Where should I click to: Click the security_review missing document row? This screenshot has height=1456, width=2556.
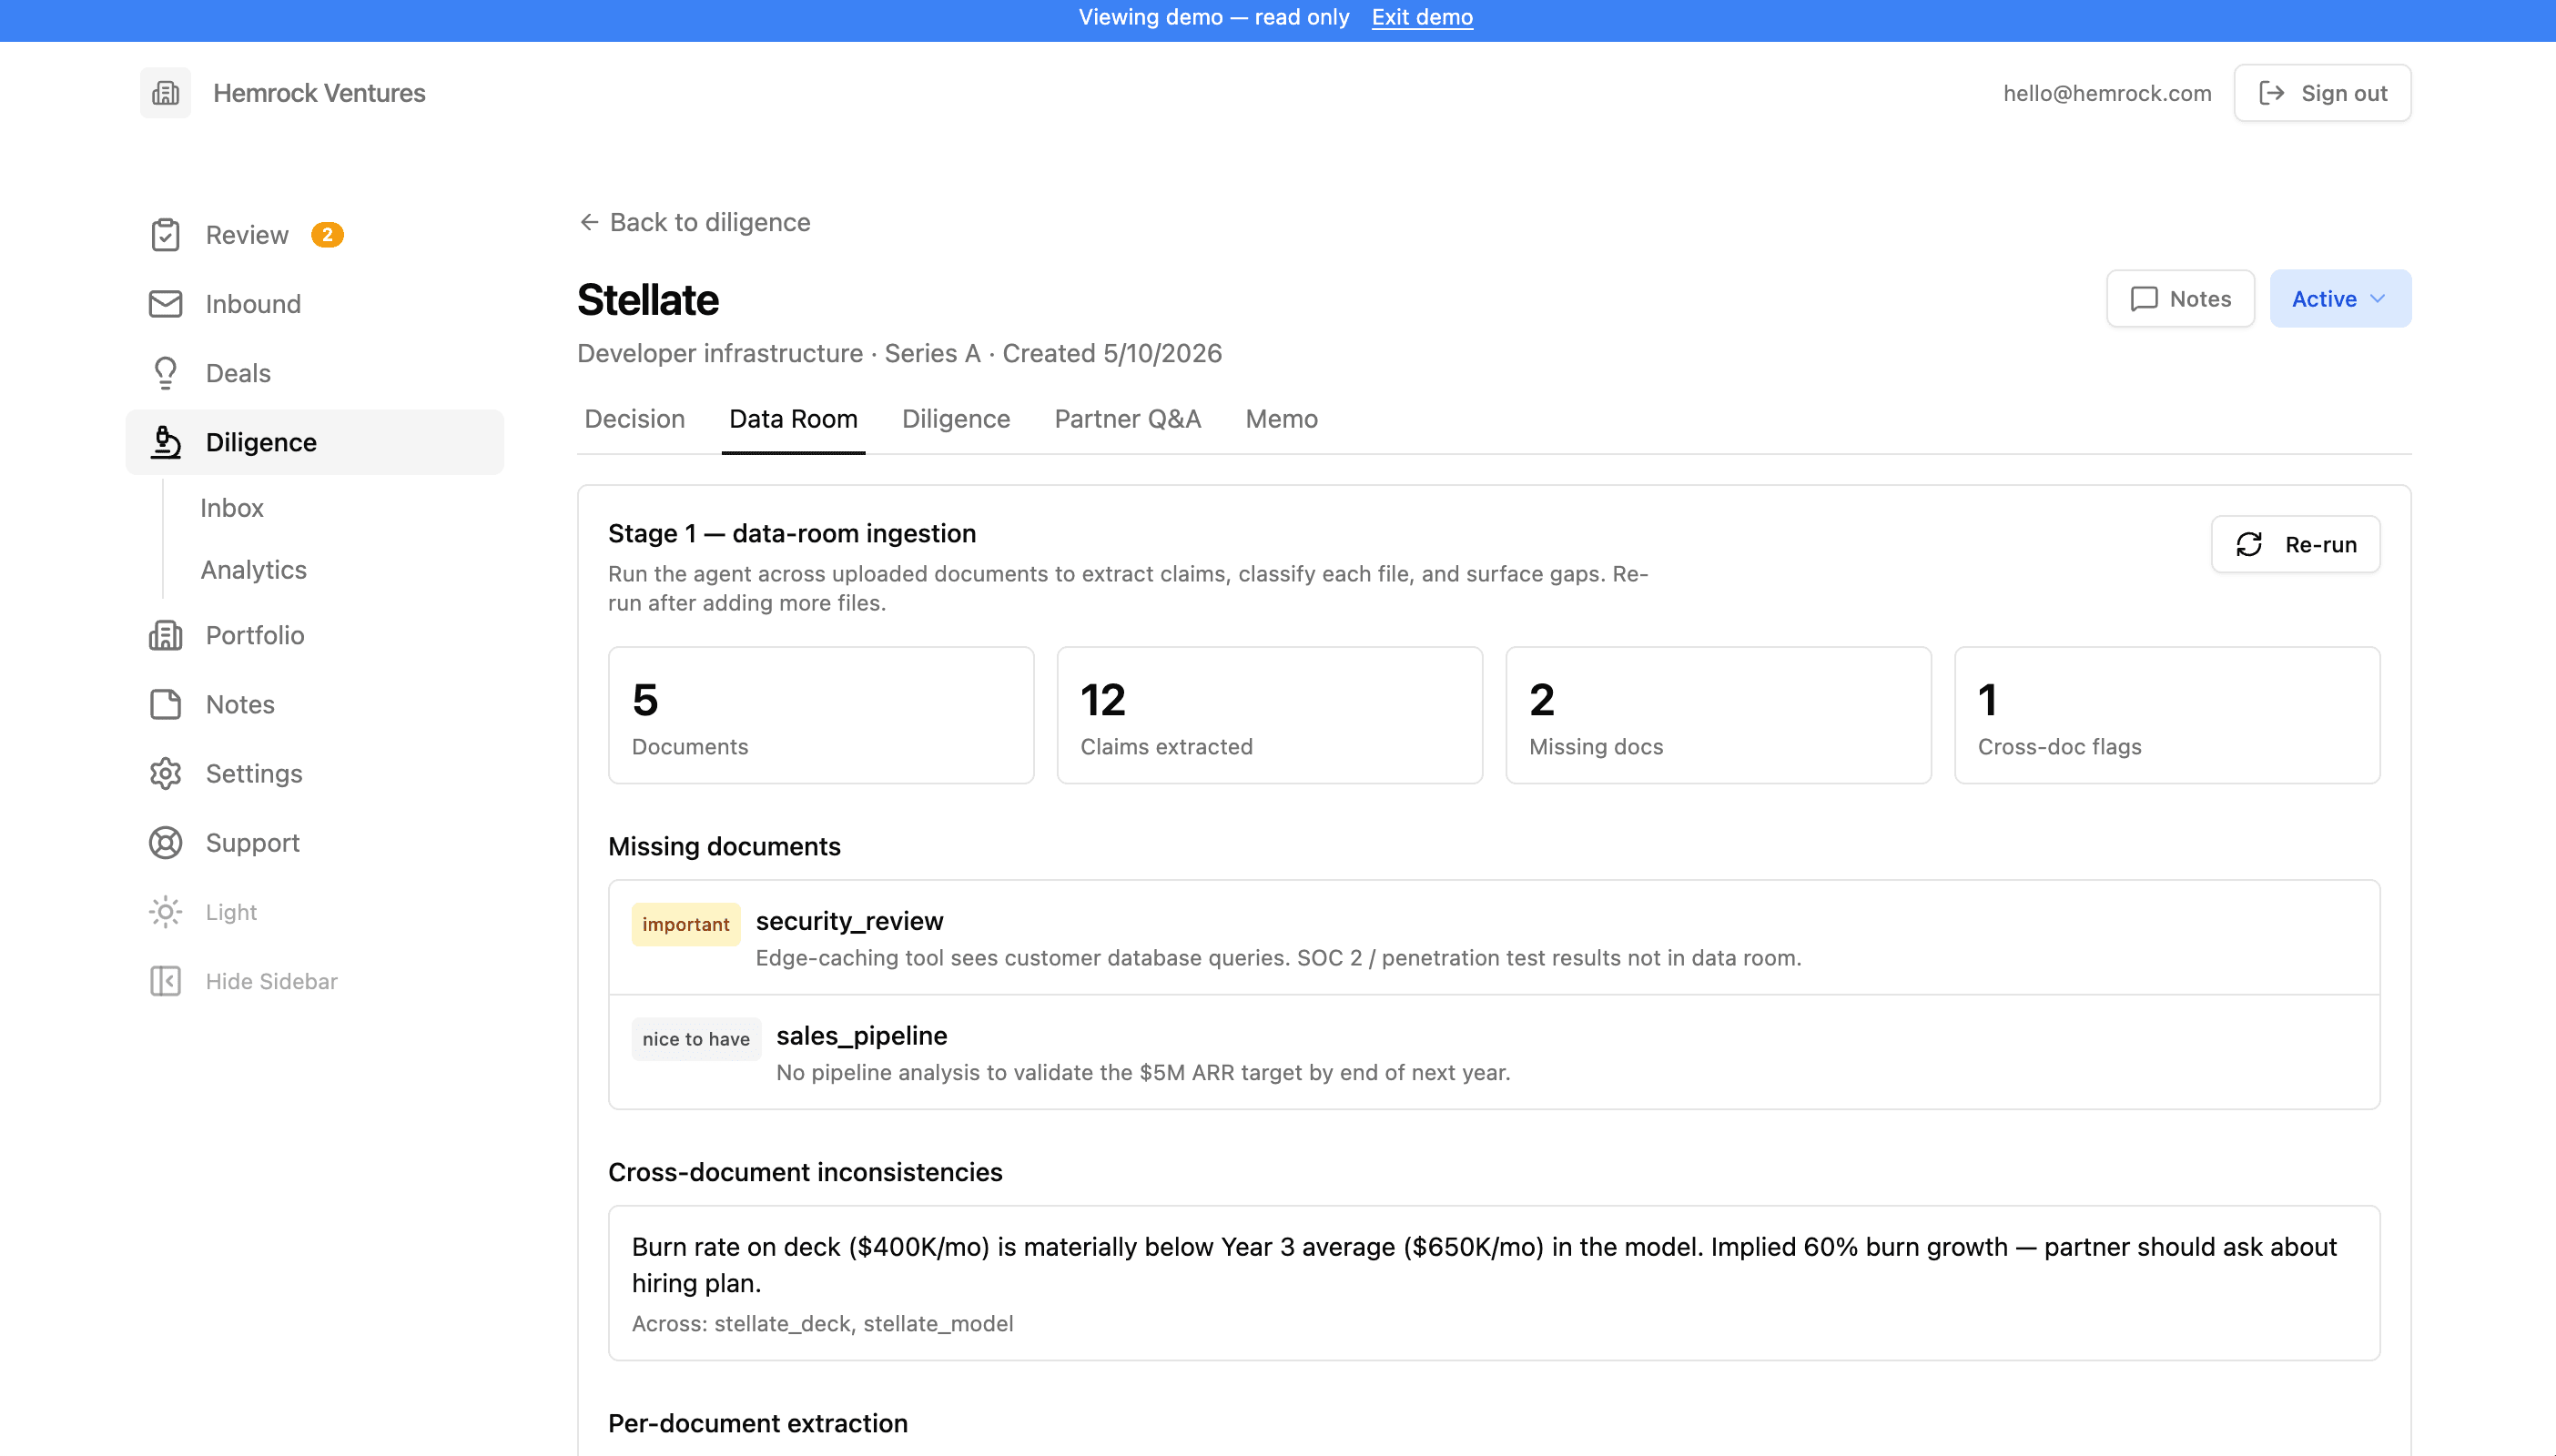point(1494,938)
